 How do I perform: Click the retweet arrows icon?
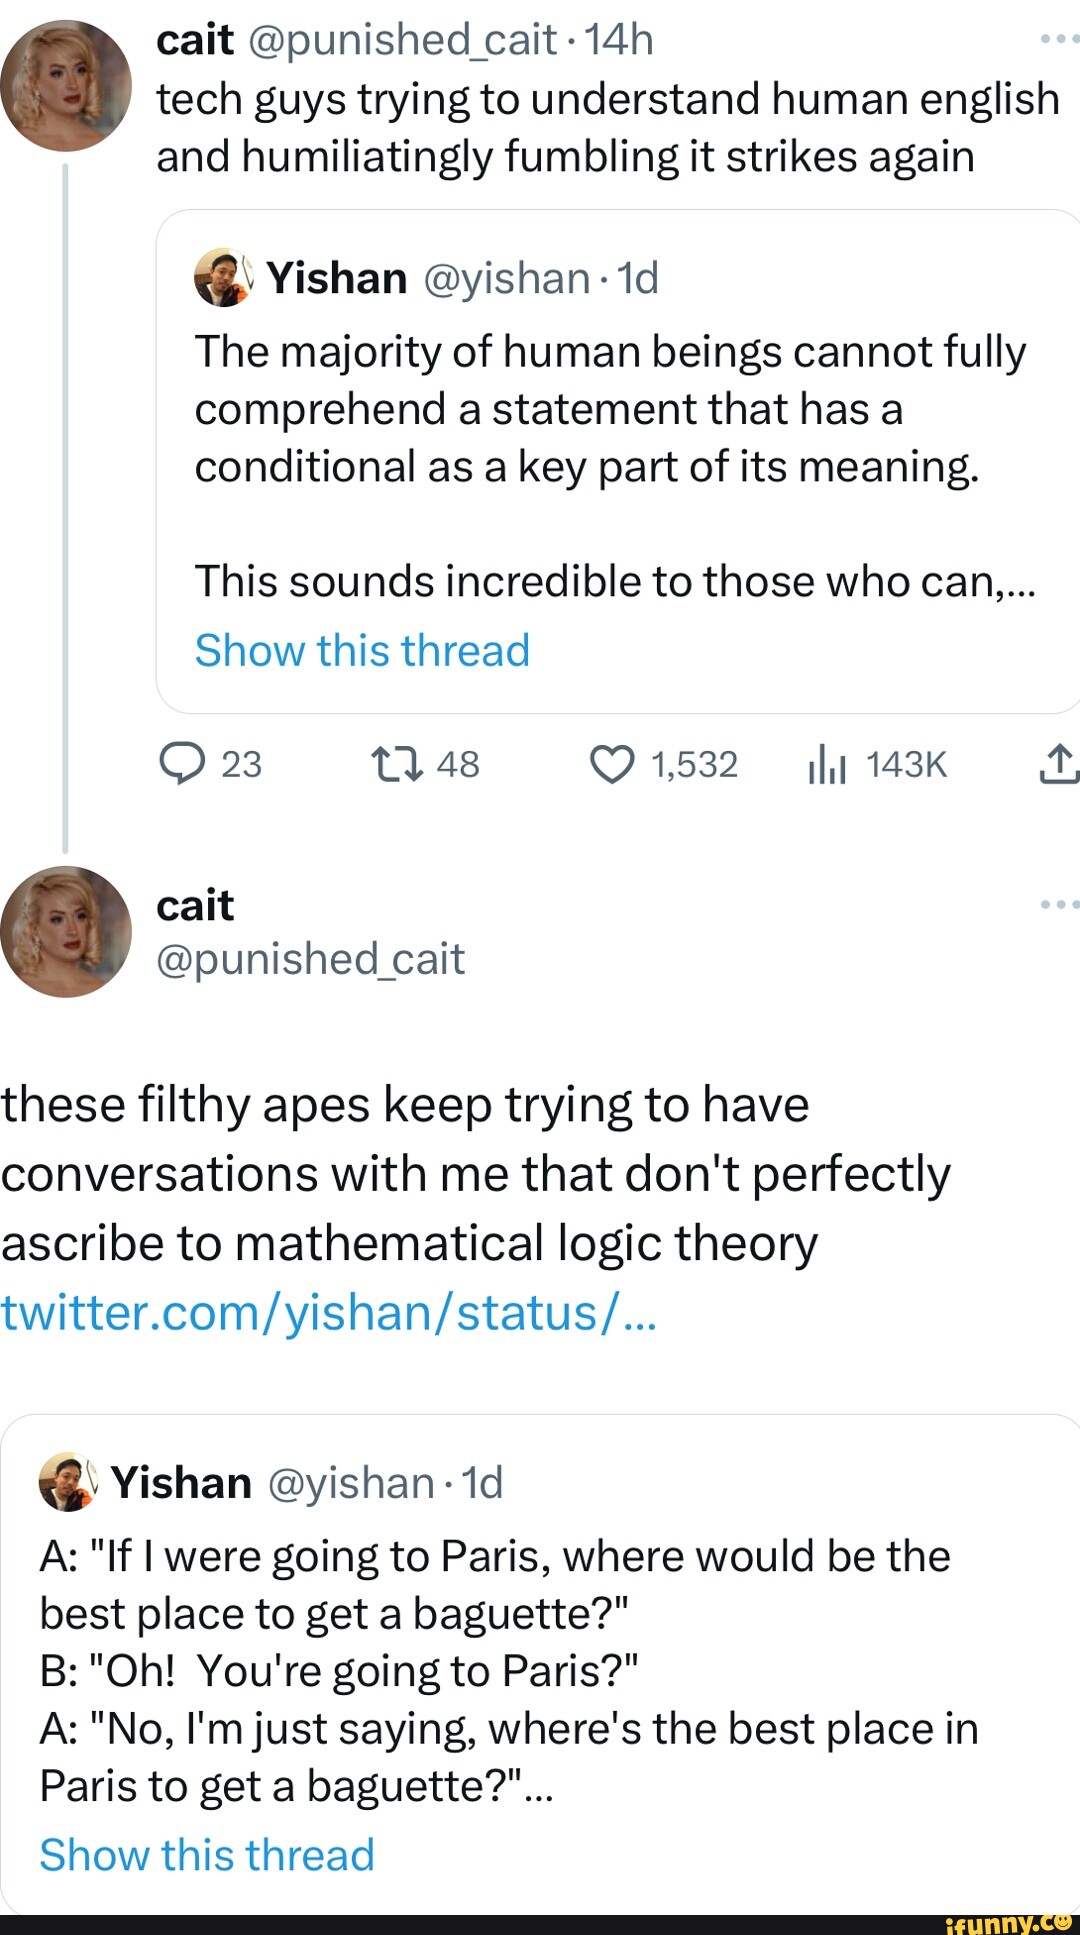(397, 765)
